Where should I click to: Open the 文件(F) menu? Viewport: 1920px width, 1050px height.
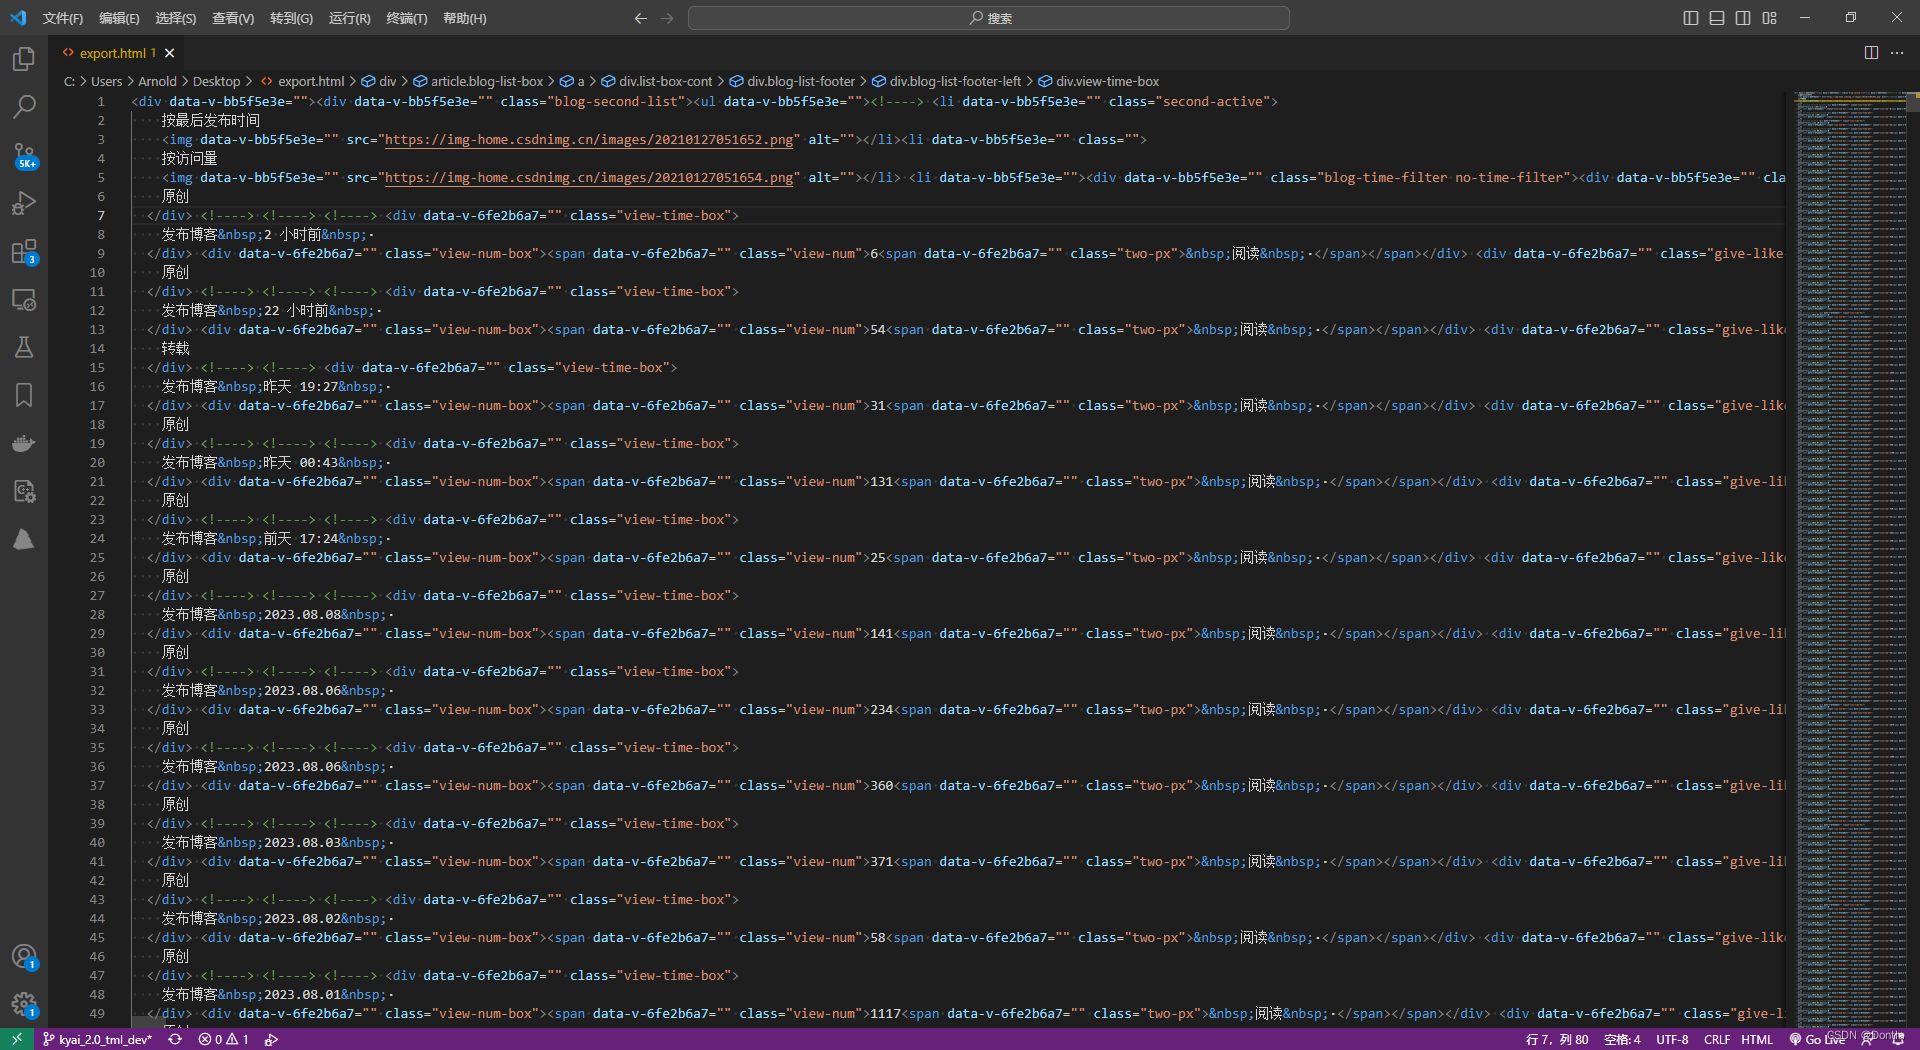[x=63, y=18]
